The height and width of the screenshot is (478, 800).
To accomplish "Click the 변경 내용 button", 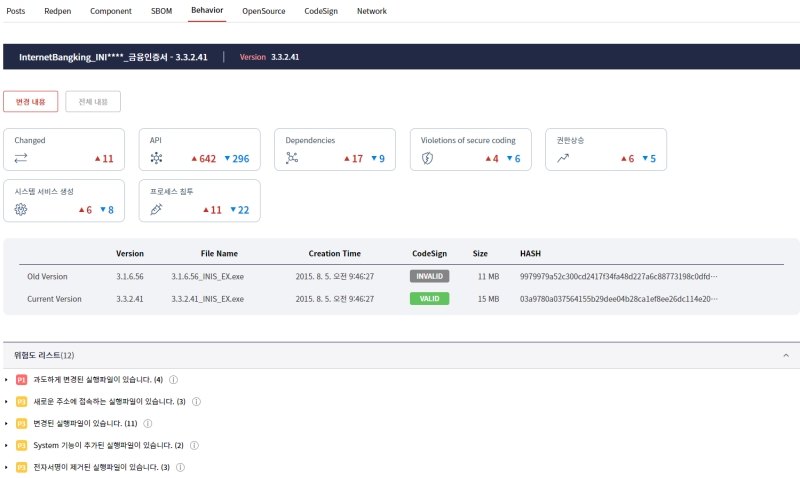I will point(31,102).
